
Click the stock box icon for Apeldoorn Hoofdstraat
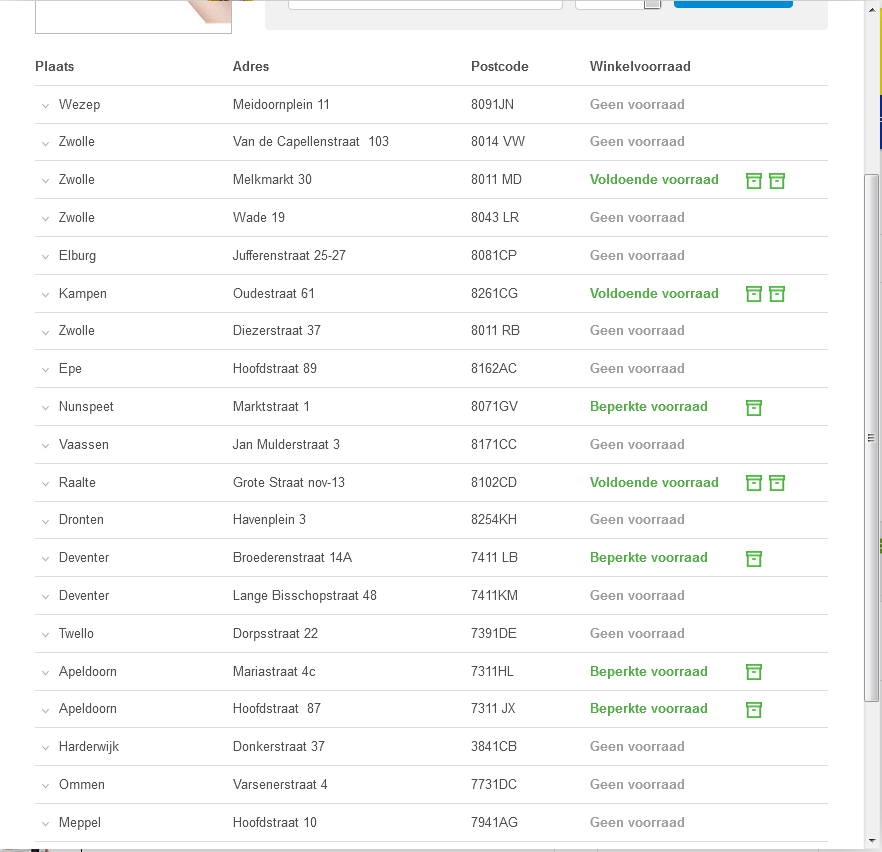(x=754, y=709)
